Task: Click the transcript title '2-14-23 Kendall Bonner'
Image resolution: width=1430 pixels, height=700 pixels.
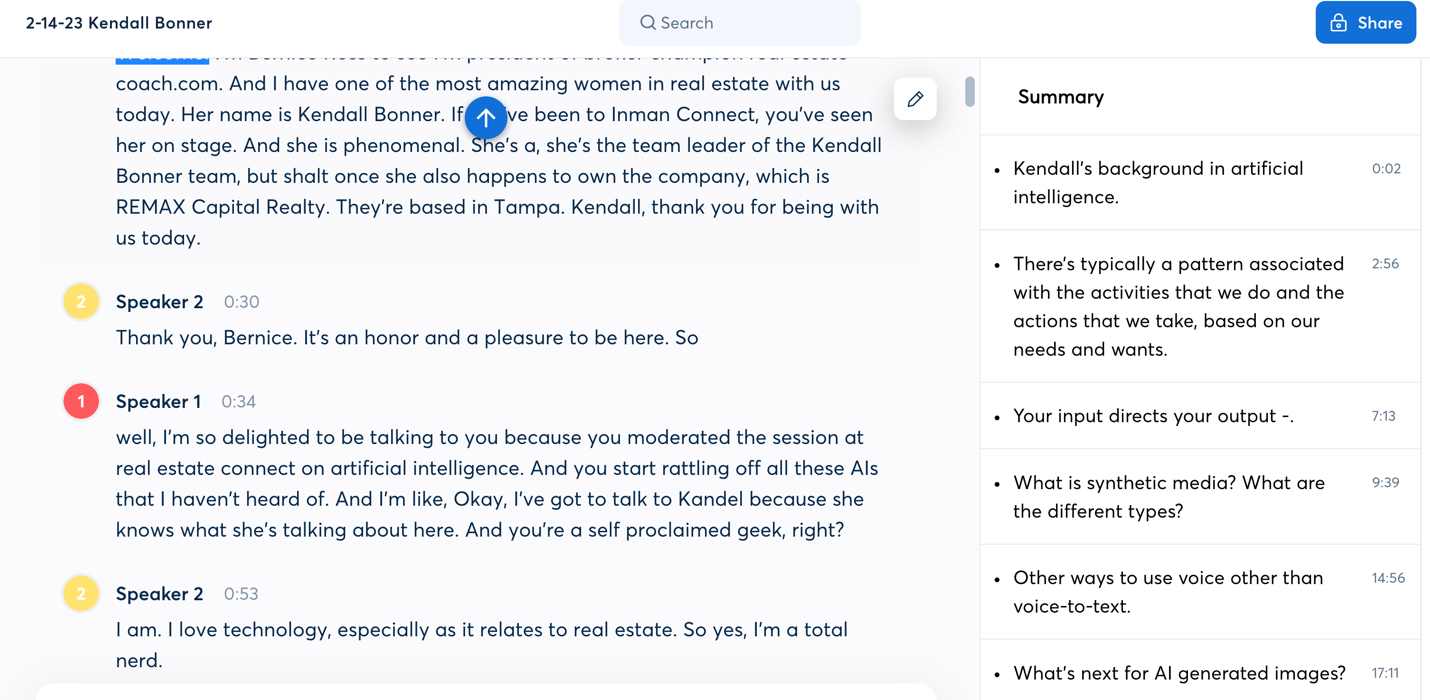Action: [x=119, y=23]
